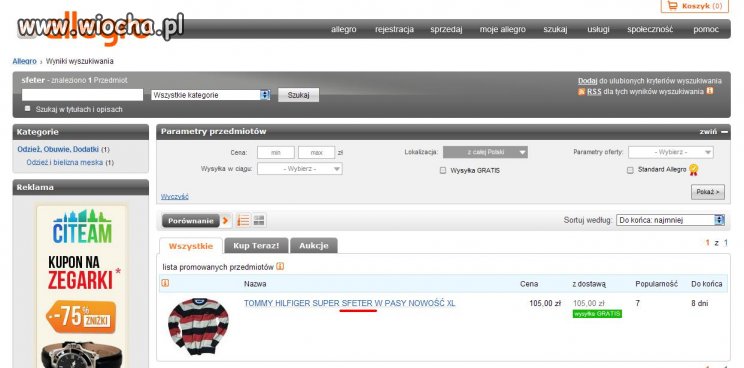Image resolution: width=744 pixels, height=368 pixels.
Task: Open Lokalizacja z całej Polski dropdown
Action: click(x=485, y=152)
